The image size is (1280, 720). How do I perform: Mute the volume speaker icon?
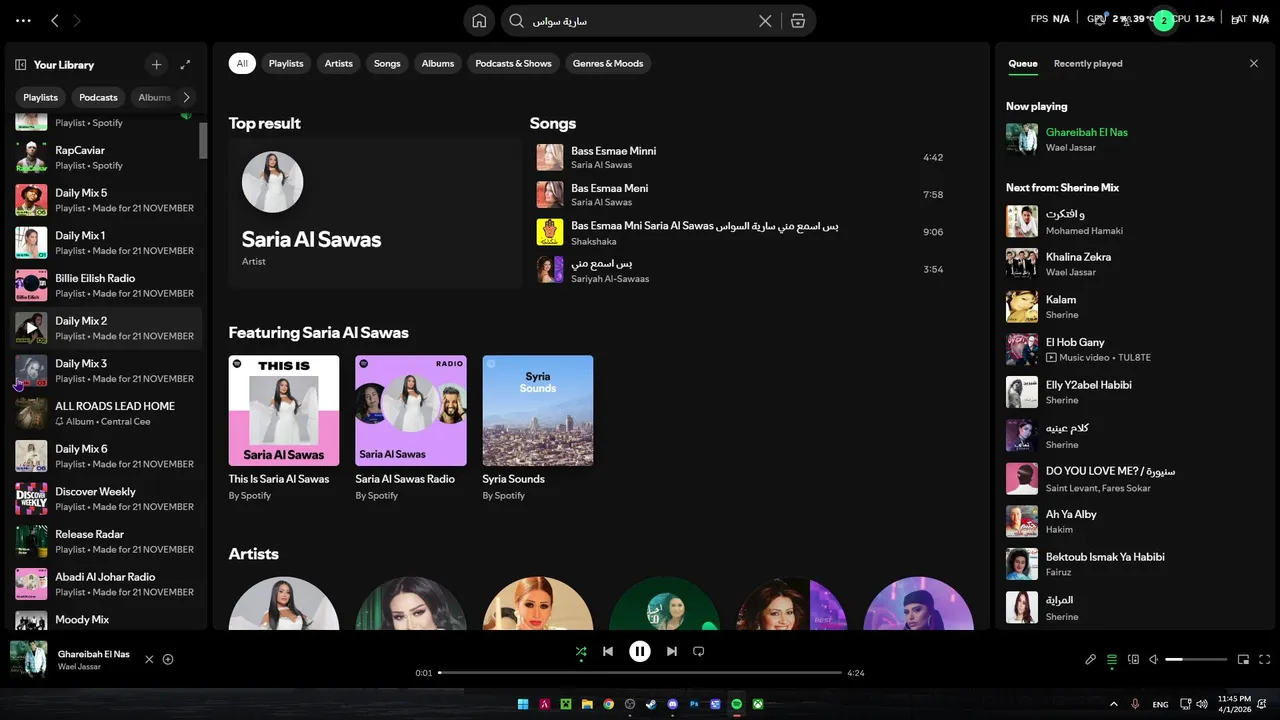pyautogui.click(x=1153, y=659)
